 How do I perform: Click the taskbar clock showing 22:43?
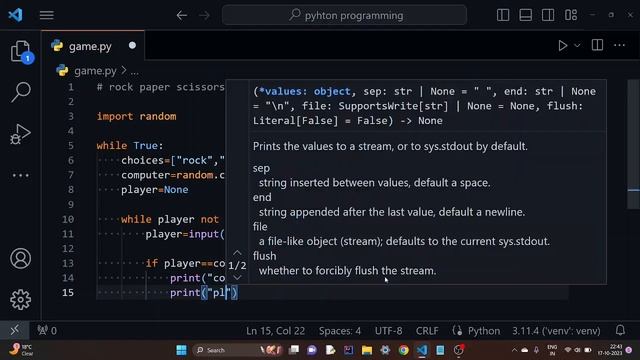coord(611,350)
